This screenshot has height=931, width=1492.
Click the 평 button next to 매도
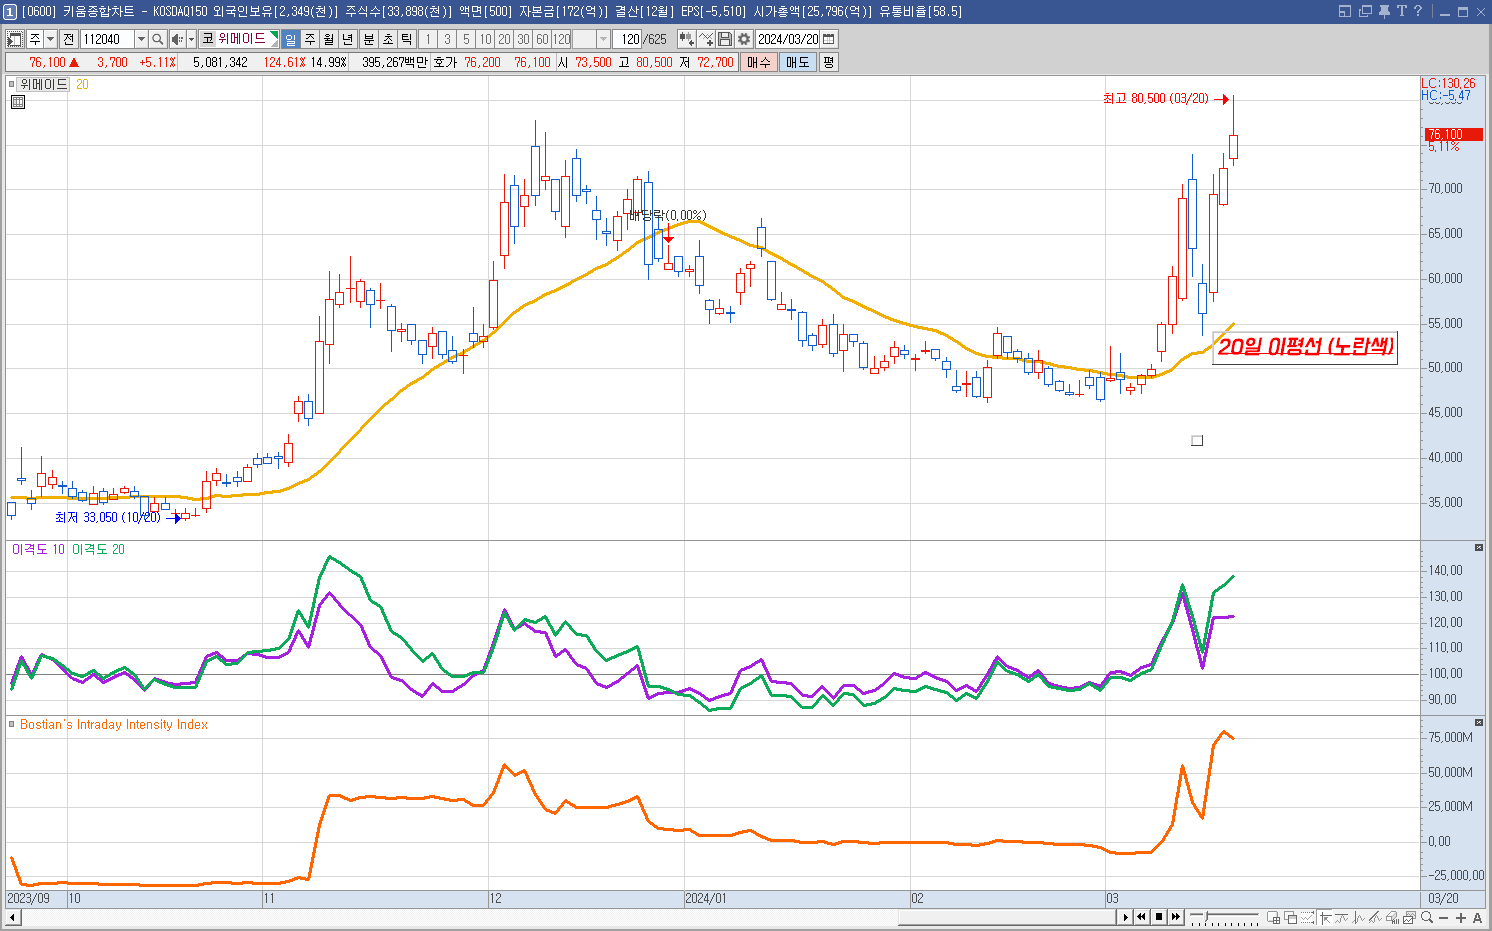(x=828, y=62)
